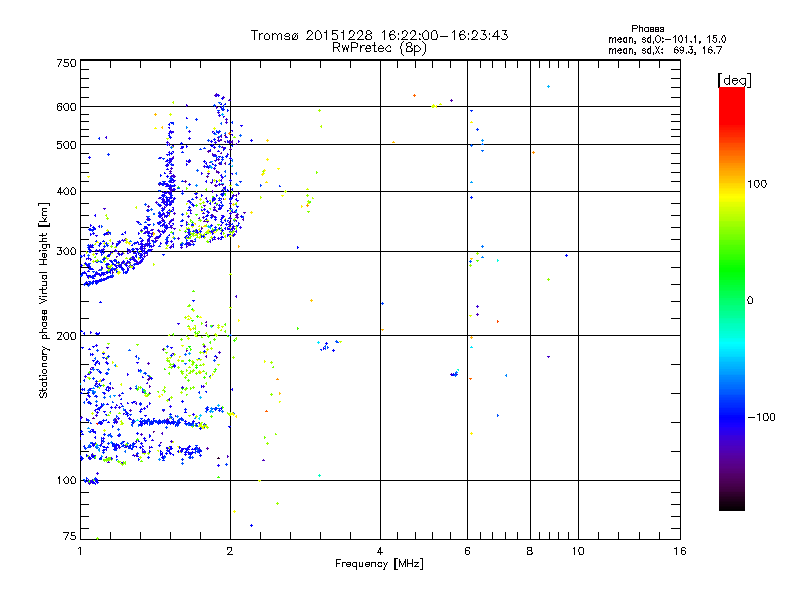The width and height of the screenshot is (800, 600).
Task: Click the y-axis tick label '300'
Action: point(66,251)
